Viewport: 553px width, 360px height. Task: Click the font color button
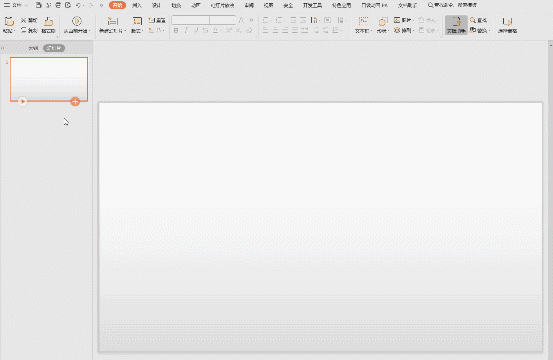pos(215,31)
